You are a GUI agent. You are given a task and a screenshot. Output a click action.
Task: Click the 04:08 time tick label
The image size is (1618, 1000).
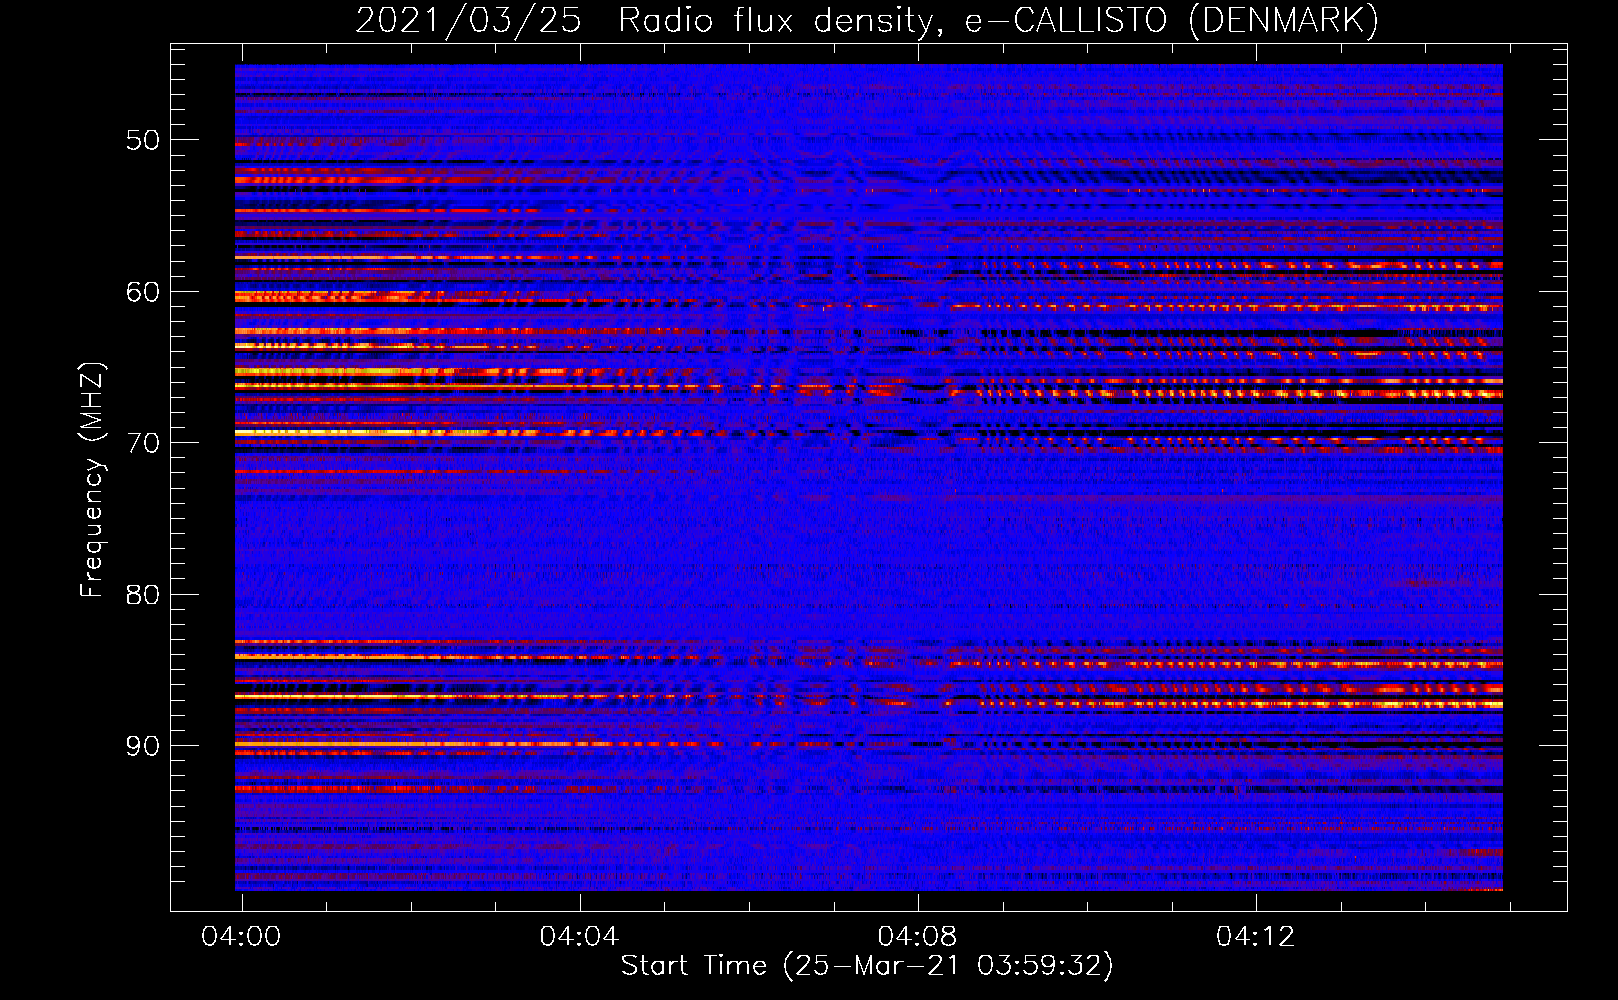coord(917,937)
